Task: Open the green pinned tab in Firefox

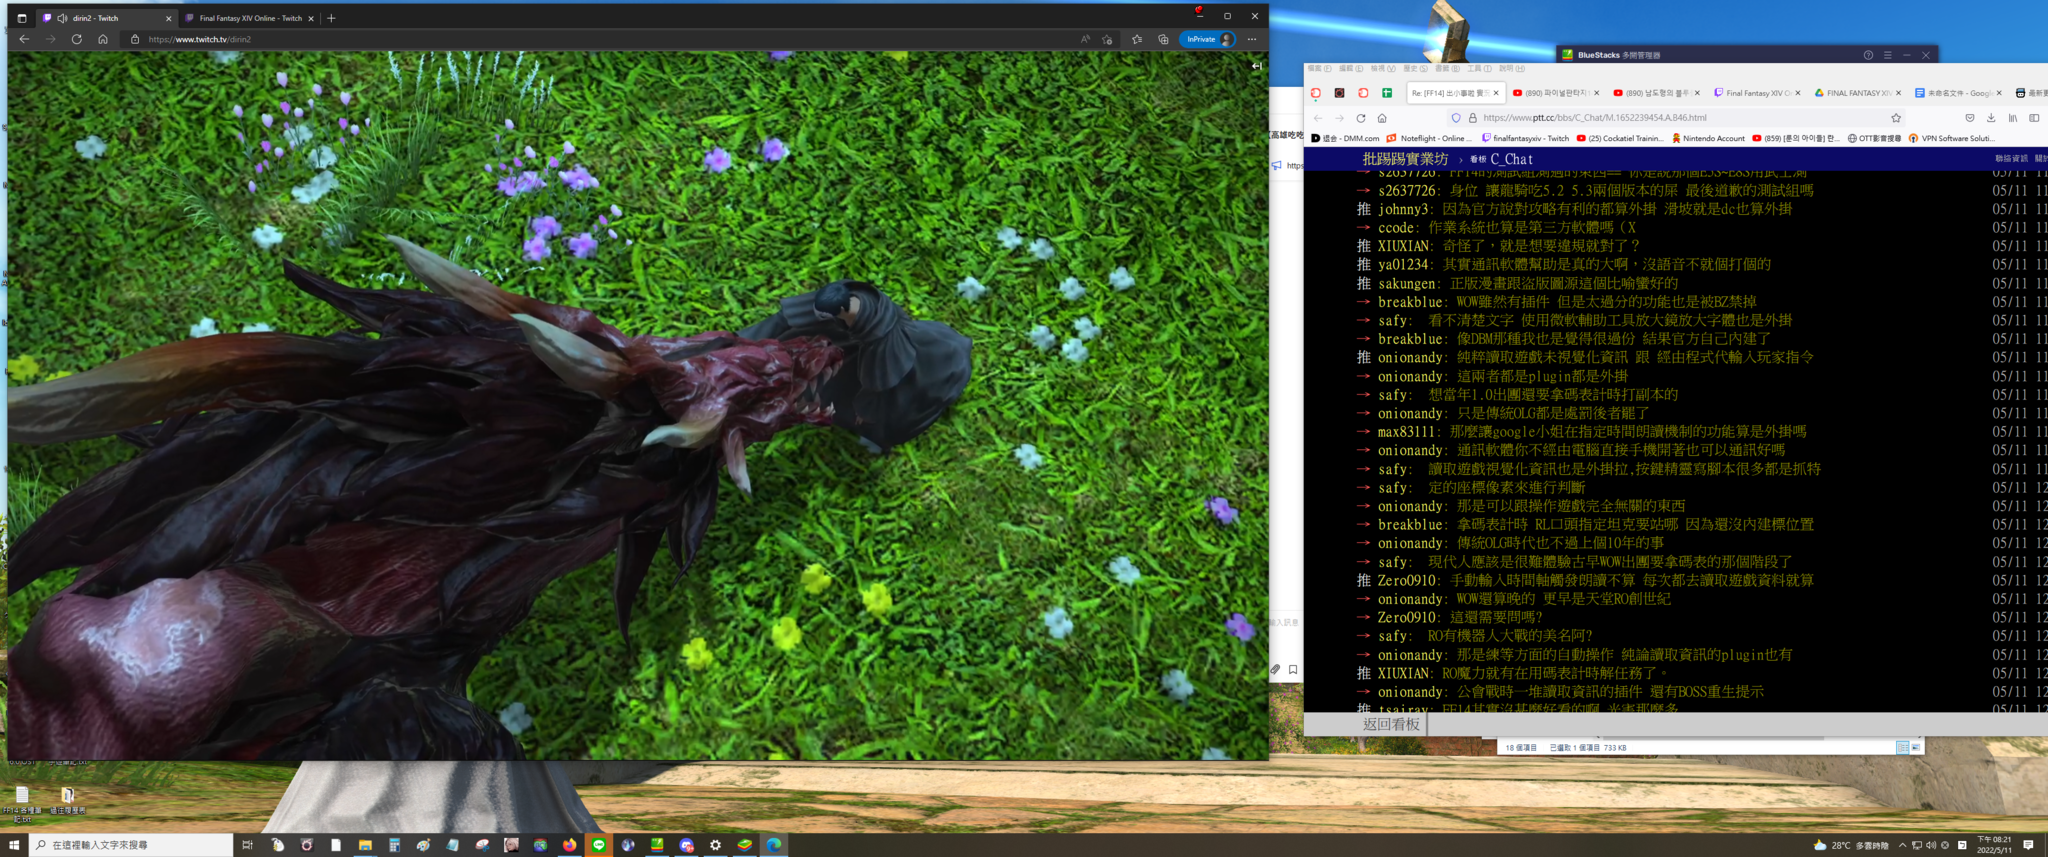Action: [1387, 93]
